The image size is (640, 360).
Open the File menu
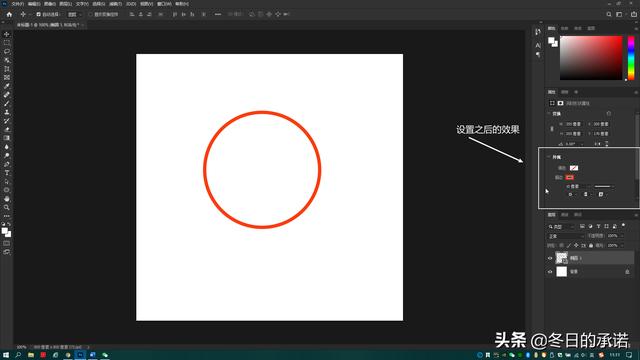pos(17,4)
